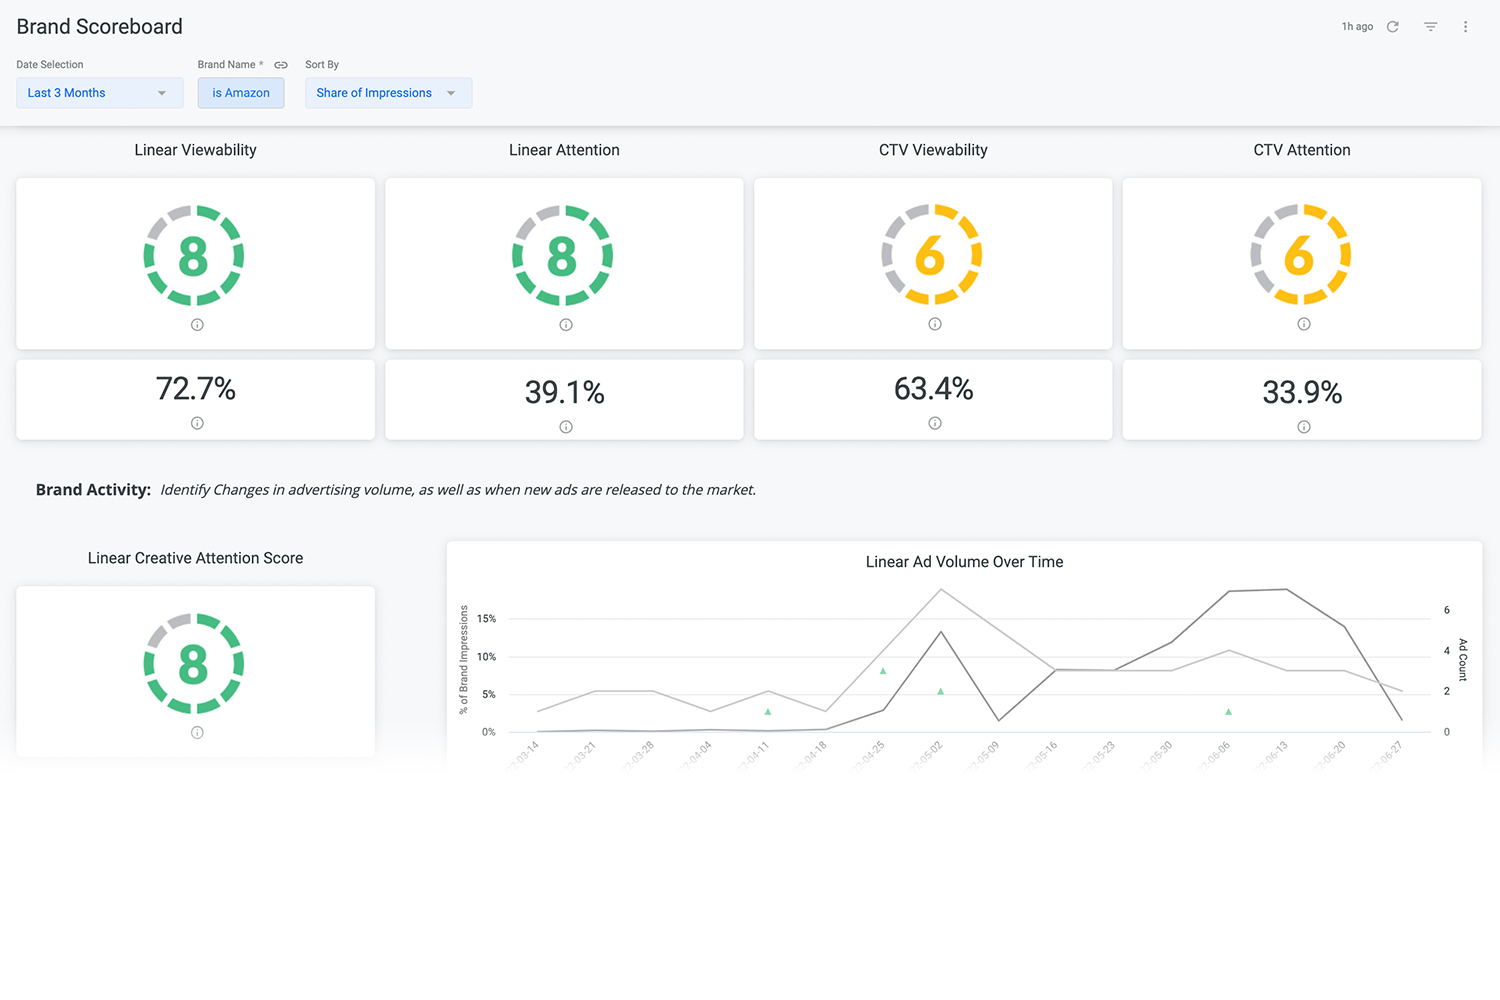Click info icon under Linear Creative Attention Score

[196, 732]
